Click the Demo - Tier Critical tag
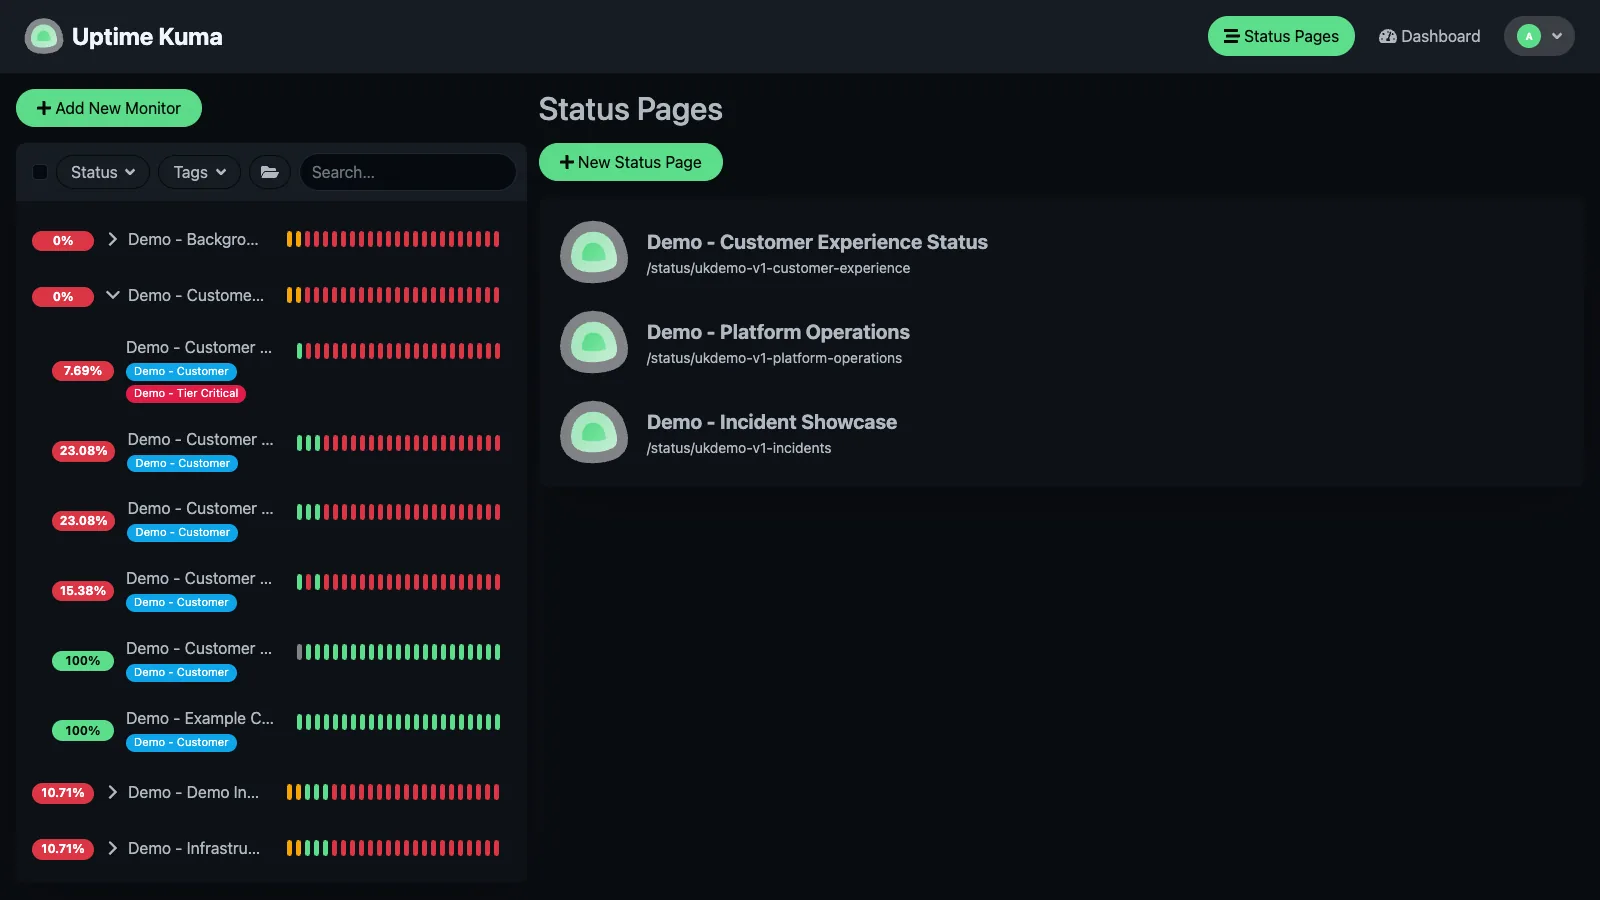1600x900 pixels. 186,393
